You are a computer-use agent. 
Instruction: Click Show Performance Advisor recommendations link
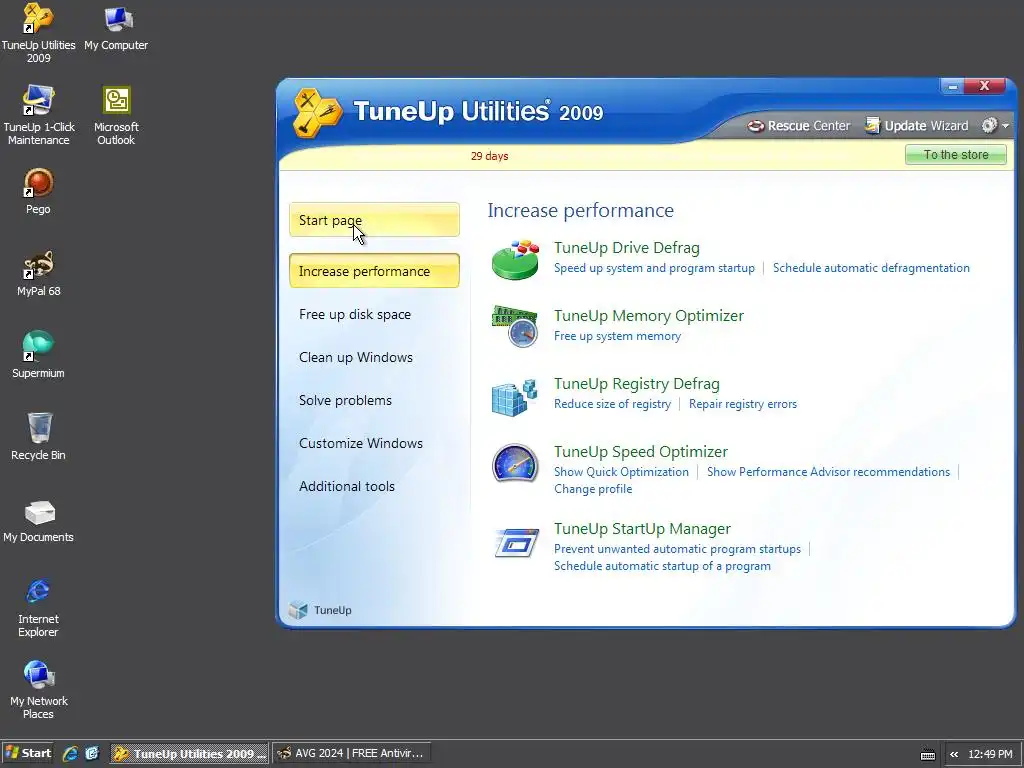coord(828,472)
